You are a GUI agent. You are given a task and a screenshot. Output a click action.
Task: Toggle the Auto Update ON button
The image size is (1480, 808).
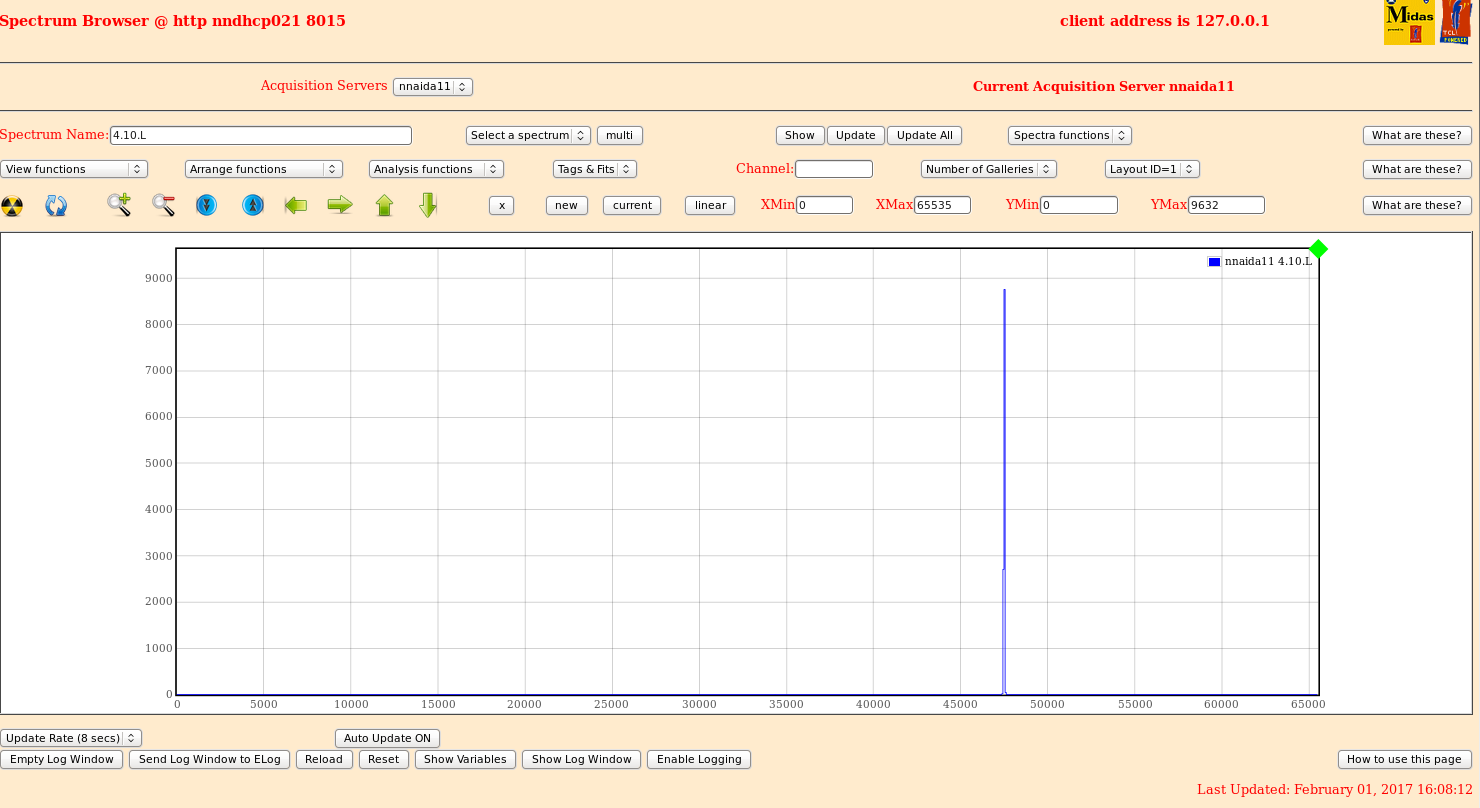[387, 738]
